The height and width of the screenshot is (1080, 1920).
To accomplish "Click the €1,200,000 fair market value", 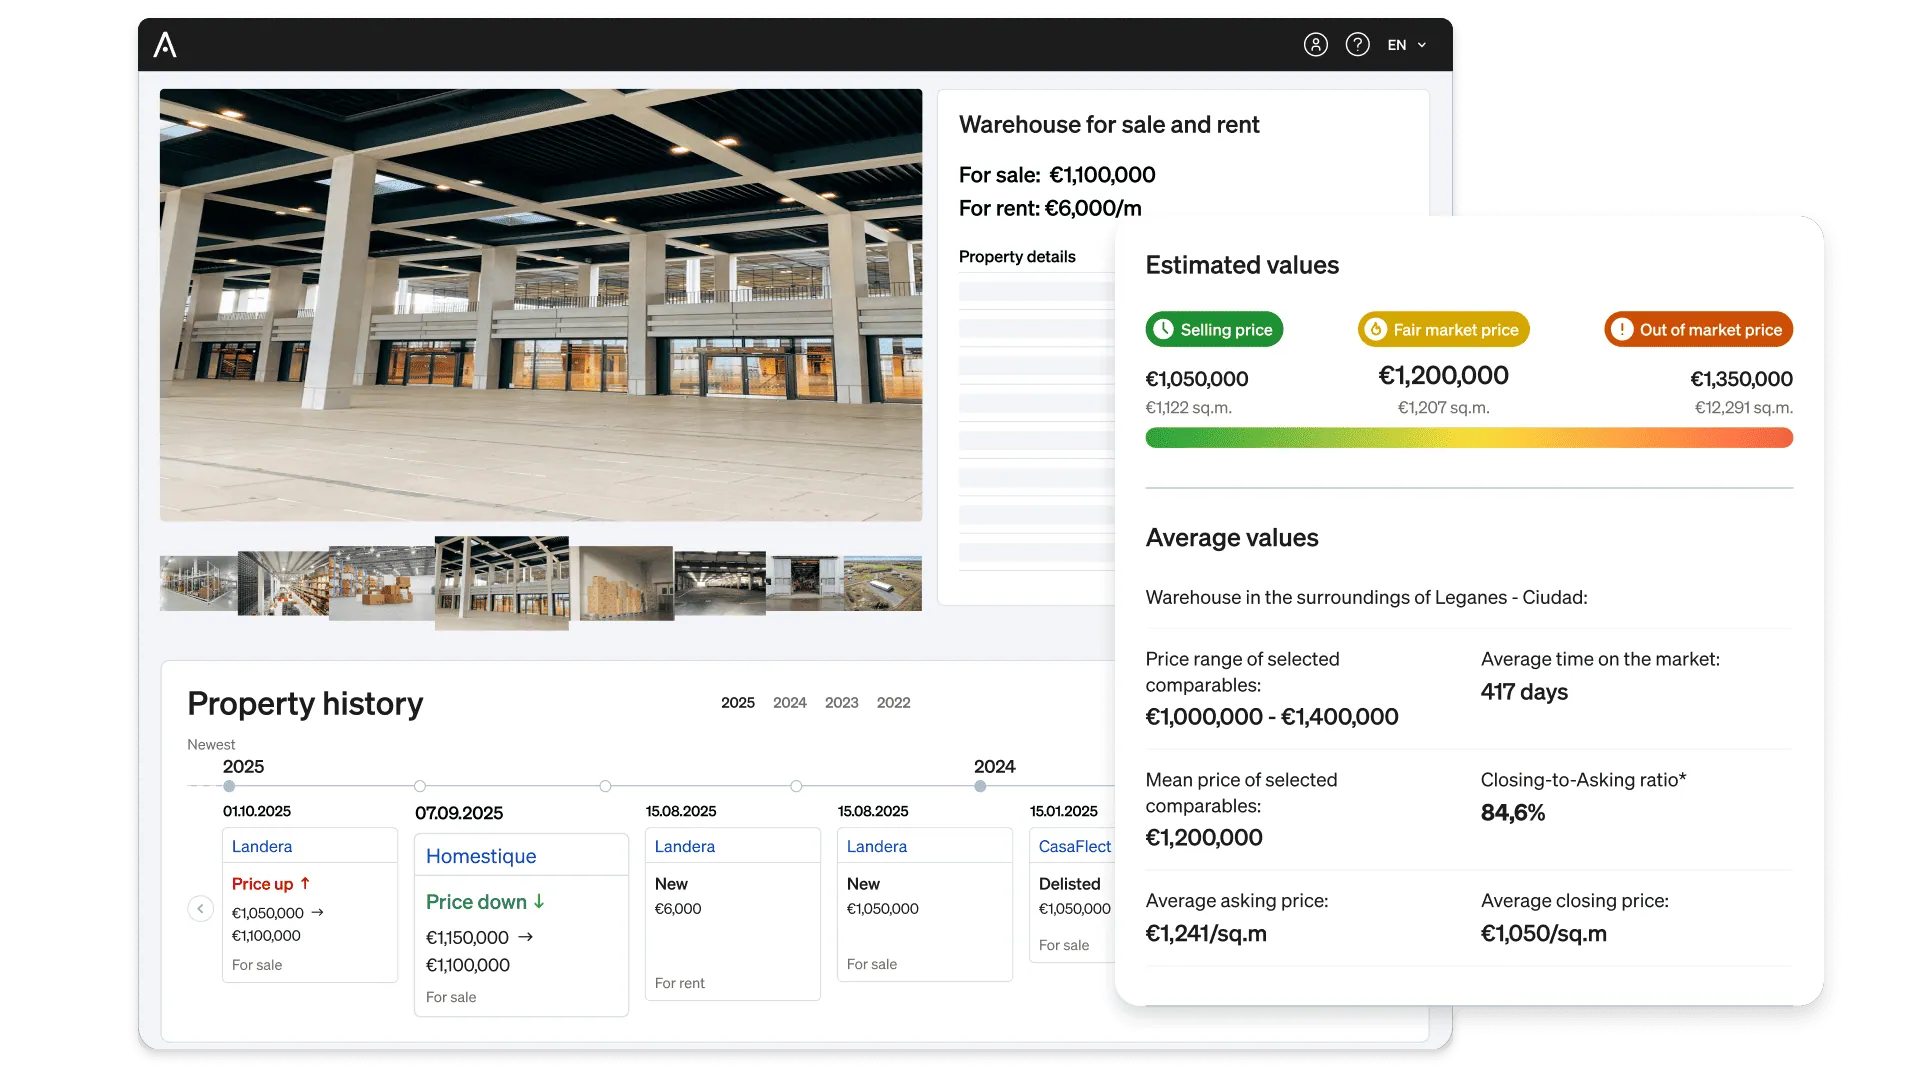I will coord(1443,376).
